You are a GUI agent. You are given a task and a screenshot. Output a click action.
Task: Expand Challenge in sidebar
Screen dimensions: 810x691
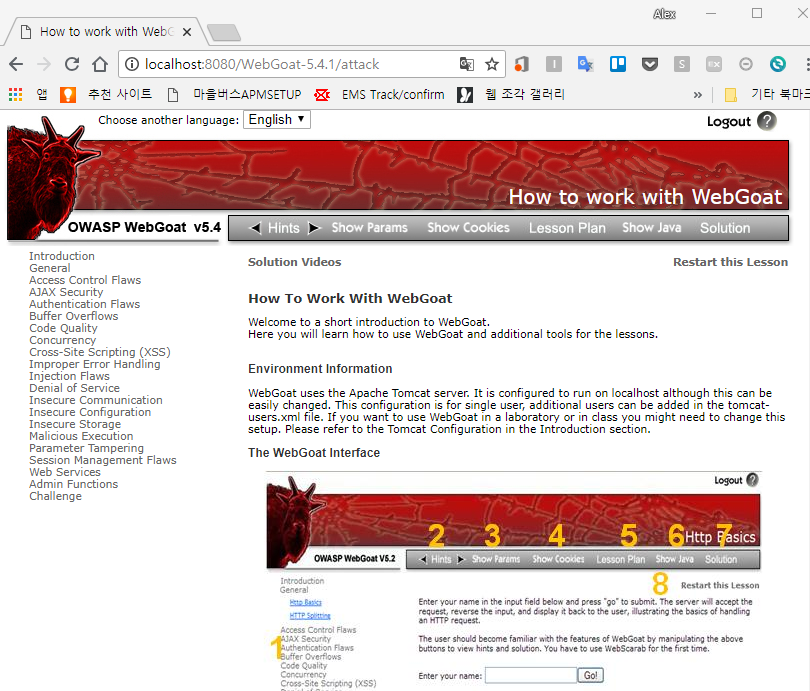coord(55,496)
